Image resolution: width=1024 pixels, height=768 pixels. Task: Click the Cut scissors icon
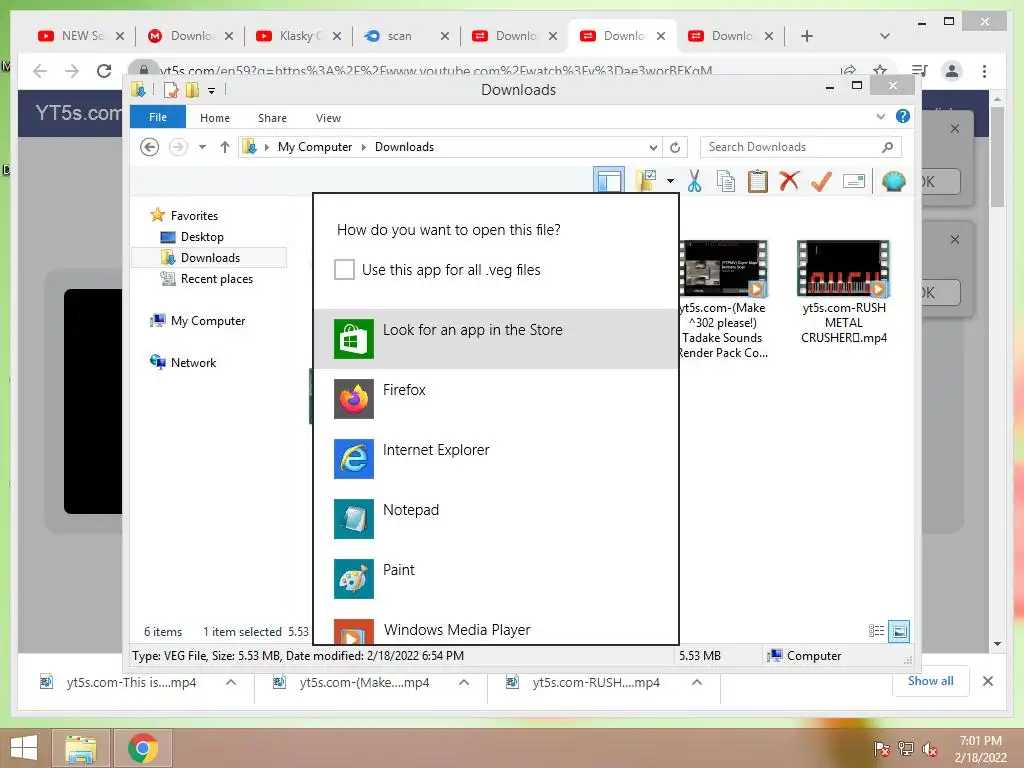click(694, 181)
